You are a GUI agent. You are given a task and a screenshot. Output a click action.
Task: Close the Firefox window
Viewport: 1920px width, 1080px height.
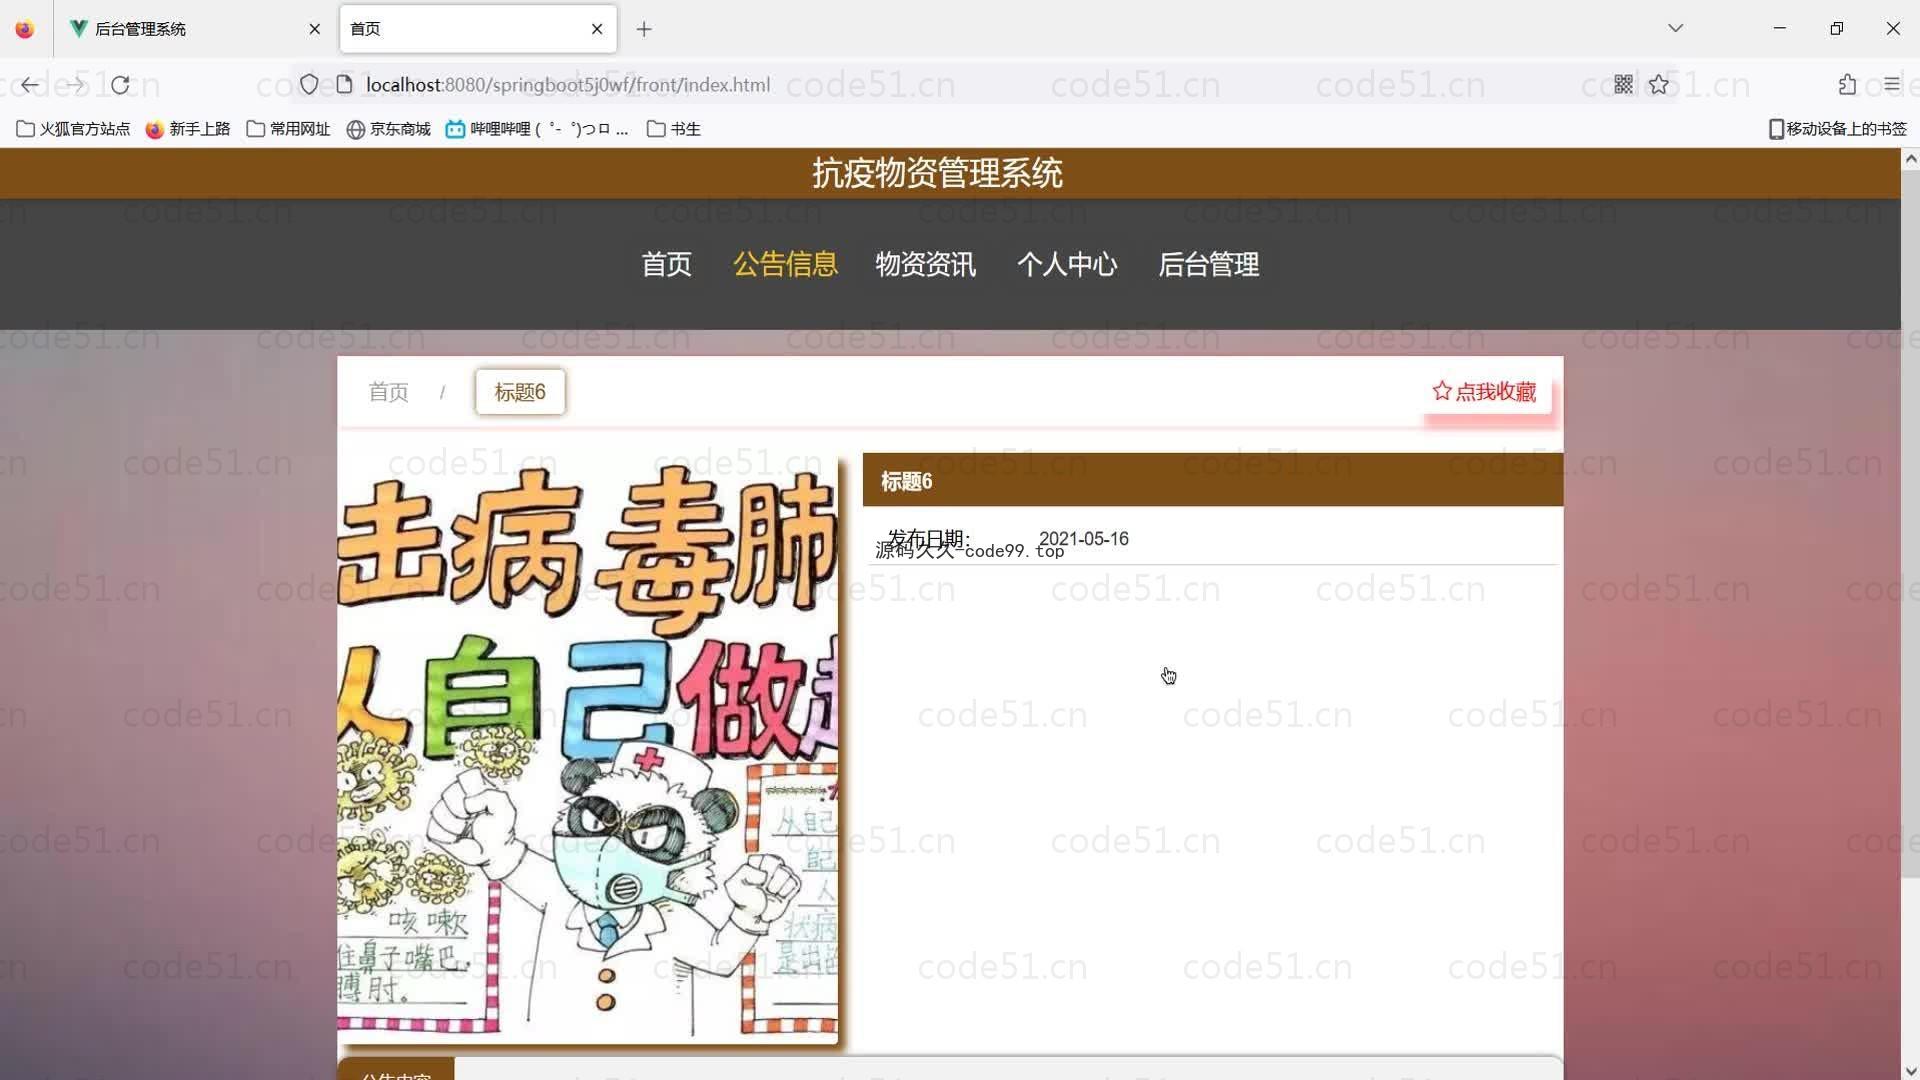(x=1892, y=28)
